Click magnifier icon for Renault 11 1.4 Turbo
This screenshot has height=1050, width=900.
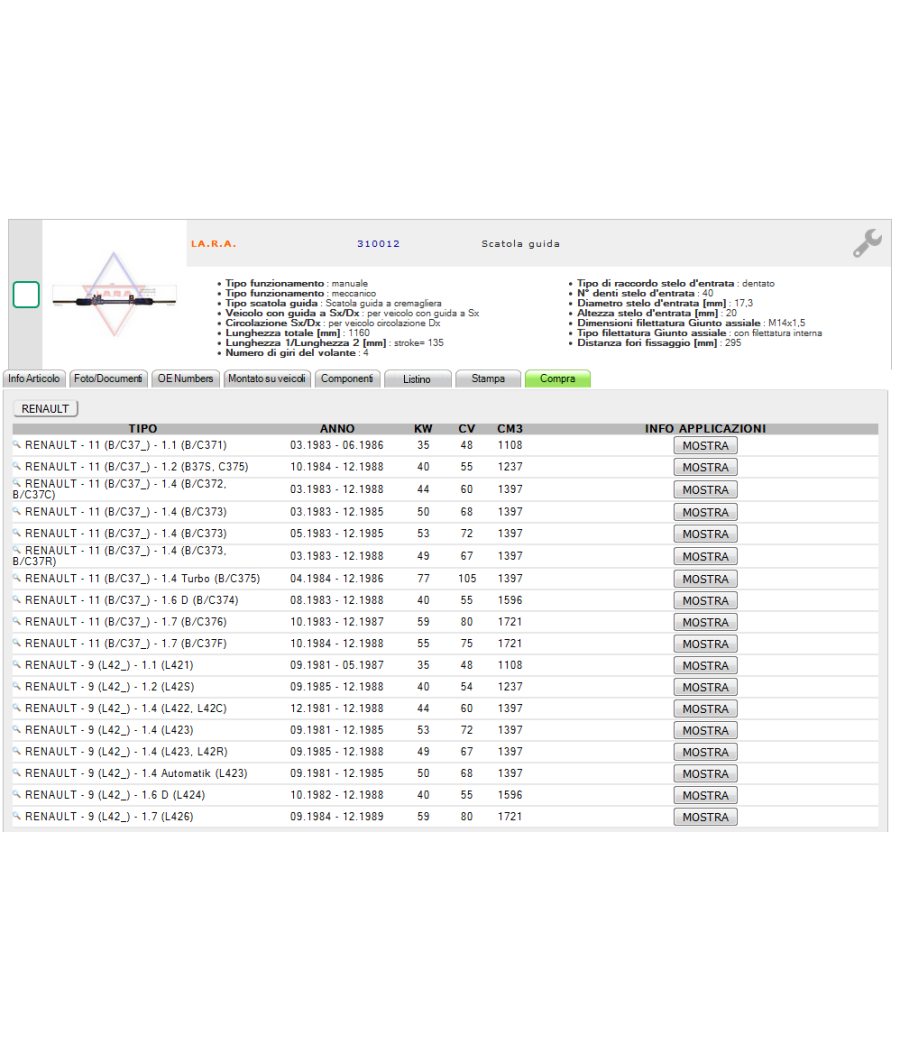[x=17, y=578]
